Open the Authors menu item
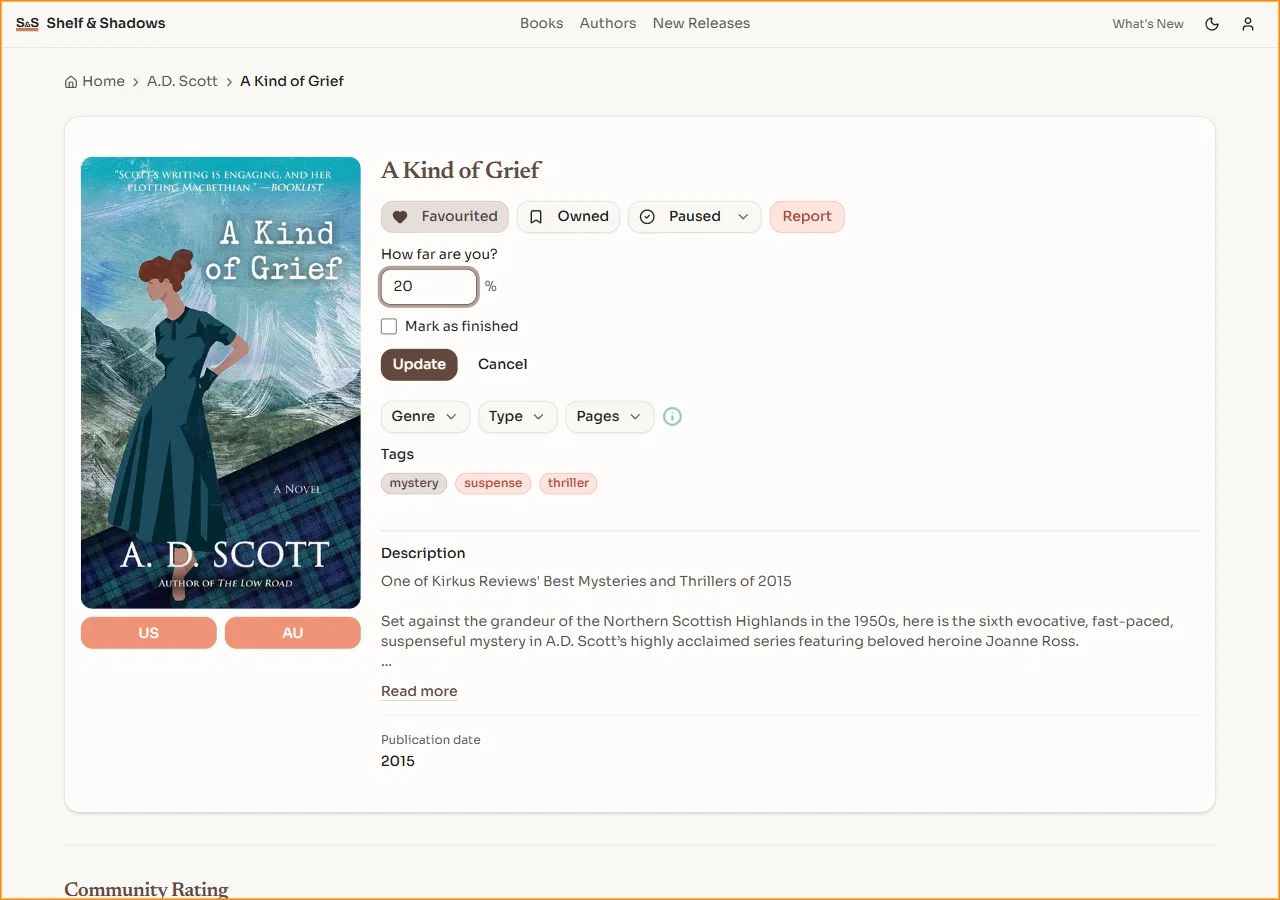This screenshot has width=1280, height=900. coord(608,23)
